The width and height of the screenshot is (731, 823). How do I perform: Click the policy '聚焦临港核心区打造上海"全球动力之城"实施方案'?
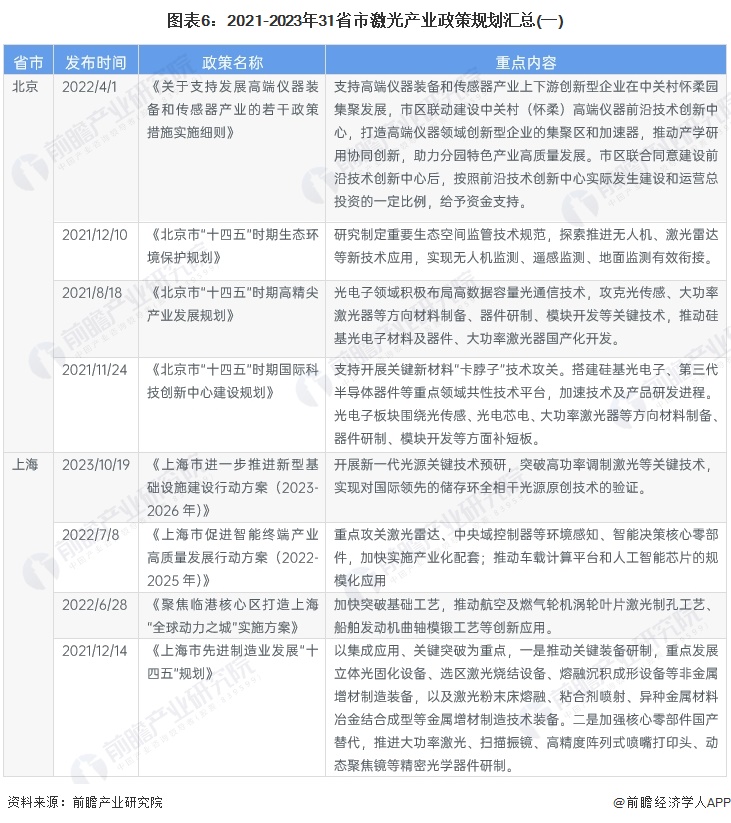pos(232,616)
